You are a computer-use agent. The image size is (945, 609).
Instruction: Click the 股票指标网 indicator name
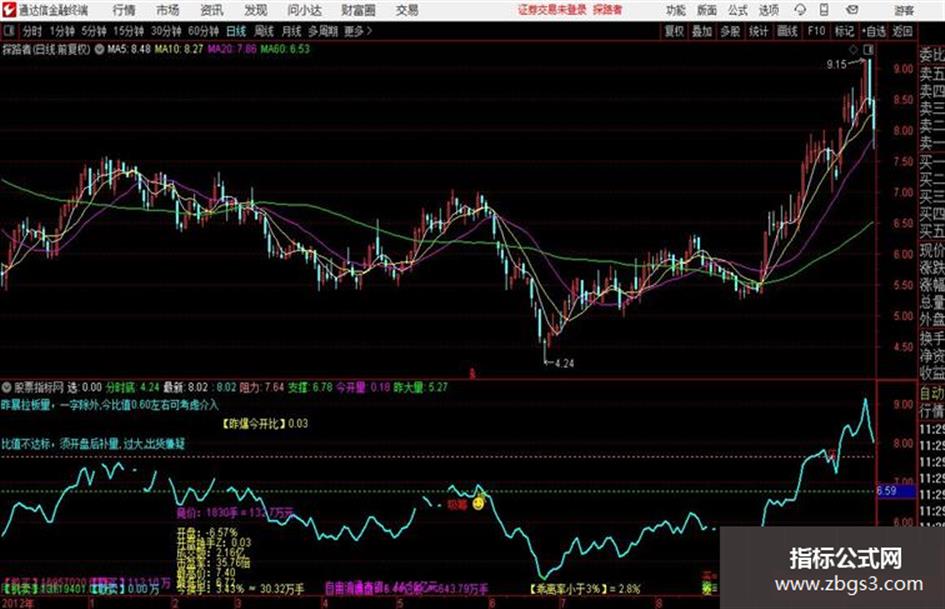pyautogui.click(x=39, y=387)
